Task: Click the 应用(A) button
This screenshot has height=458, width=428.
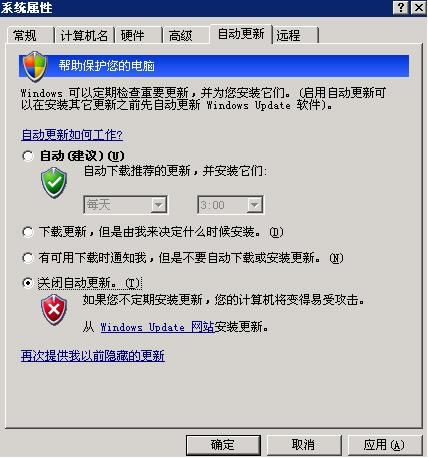Action: (384, 445)
